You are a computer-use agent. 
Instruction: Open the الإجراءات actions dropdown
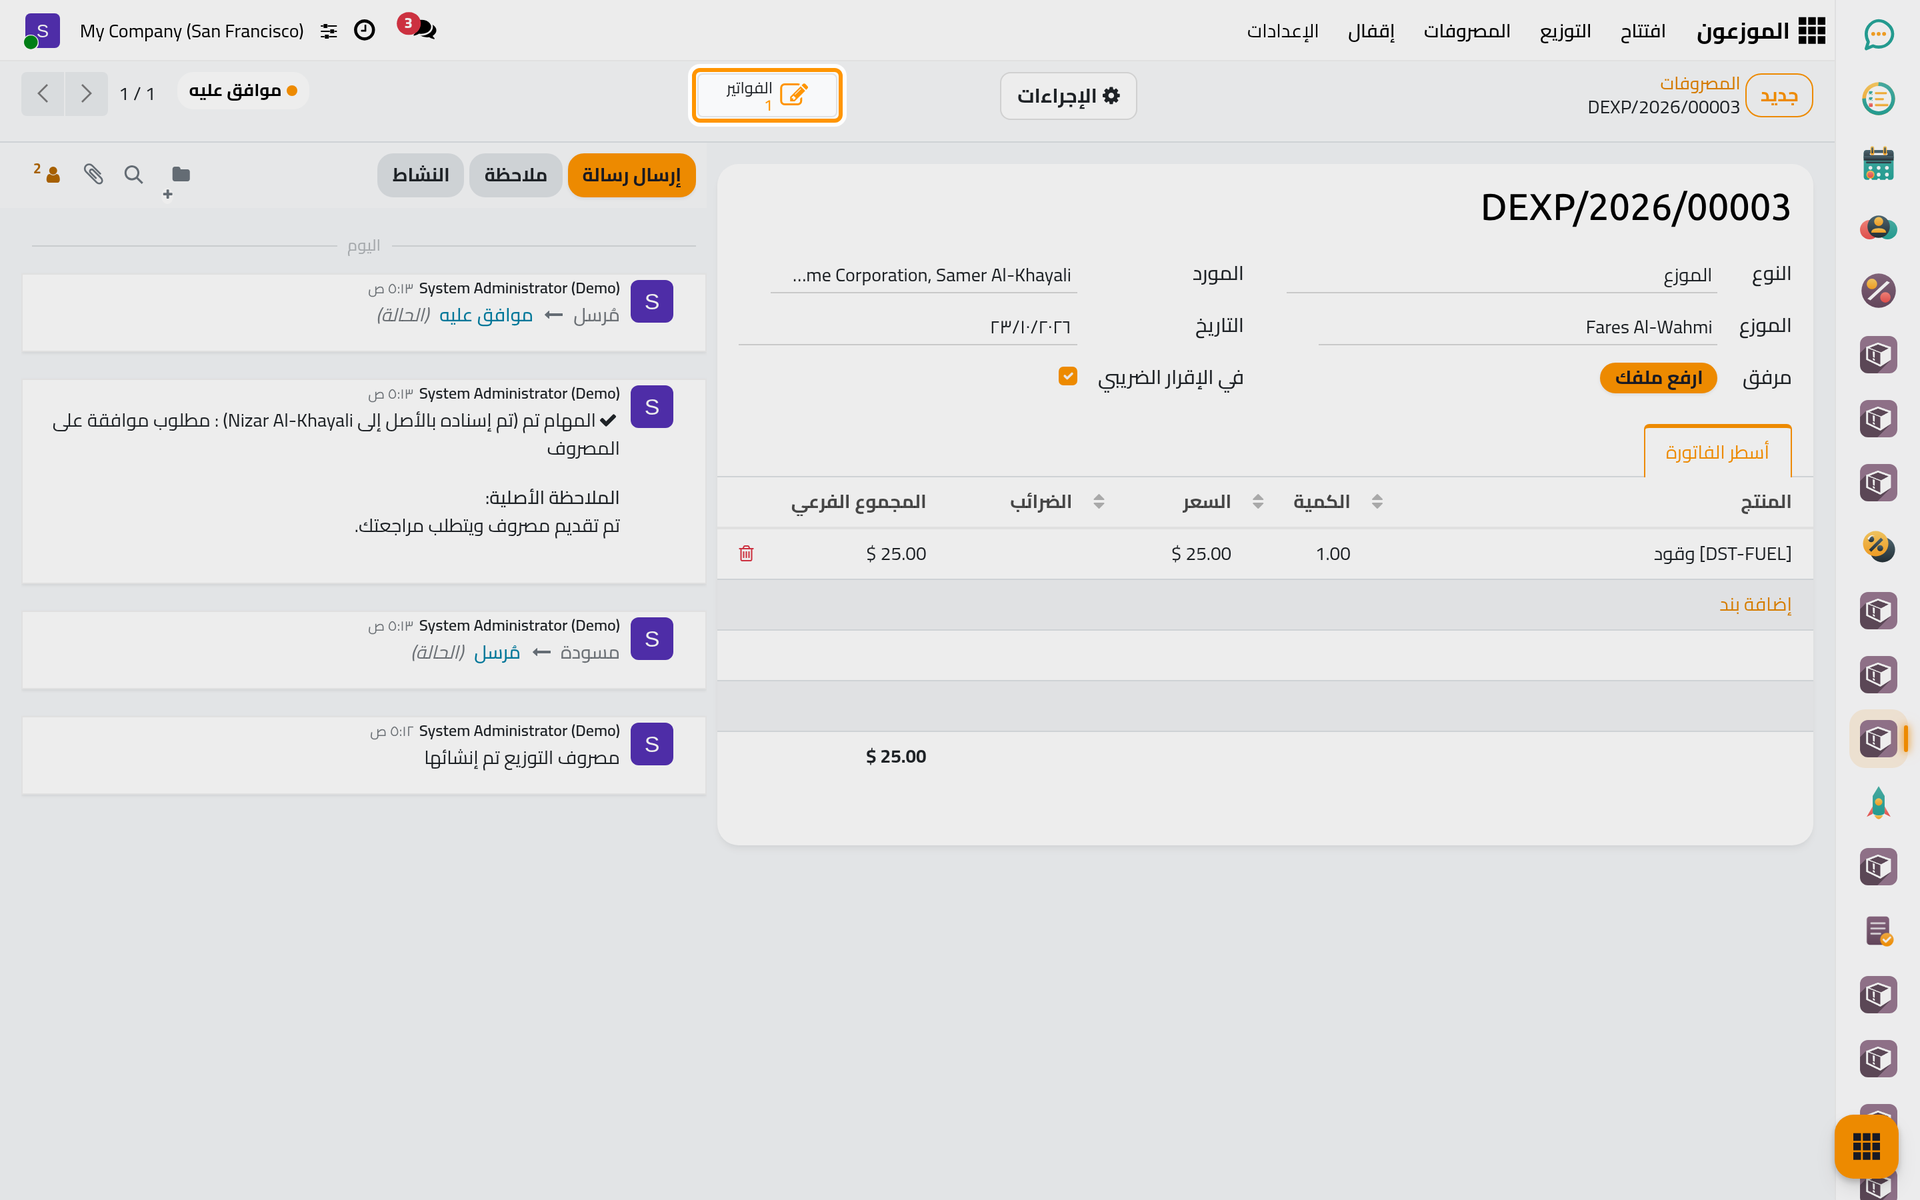1068,96
